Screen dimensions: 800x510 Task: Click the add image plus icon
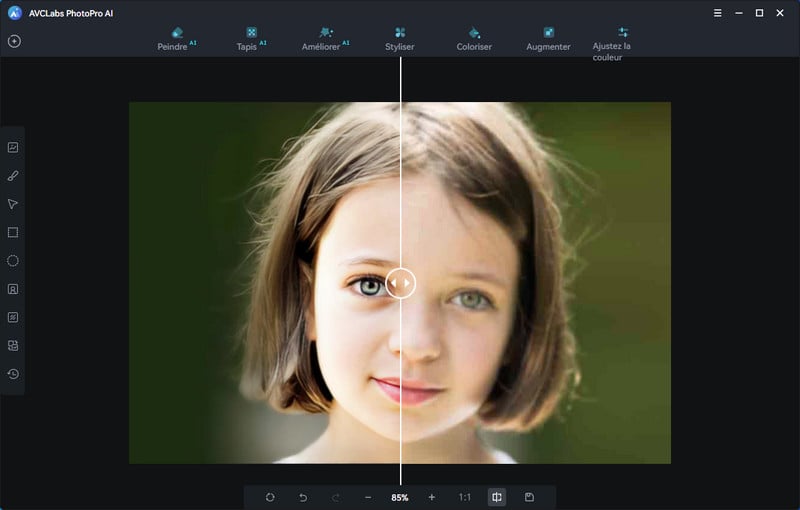coord(14,41)
